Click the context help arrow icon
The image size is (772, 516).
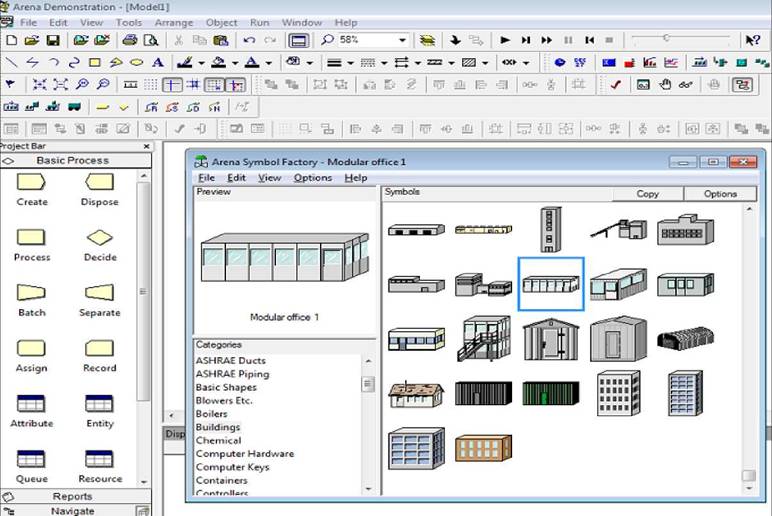click(753, 40)
